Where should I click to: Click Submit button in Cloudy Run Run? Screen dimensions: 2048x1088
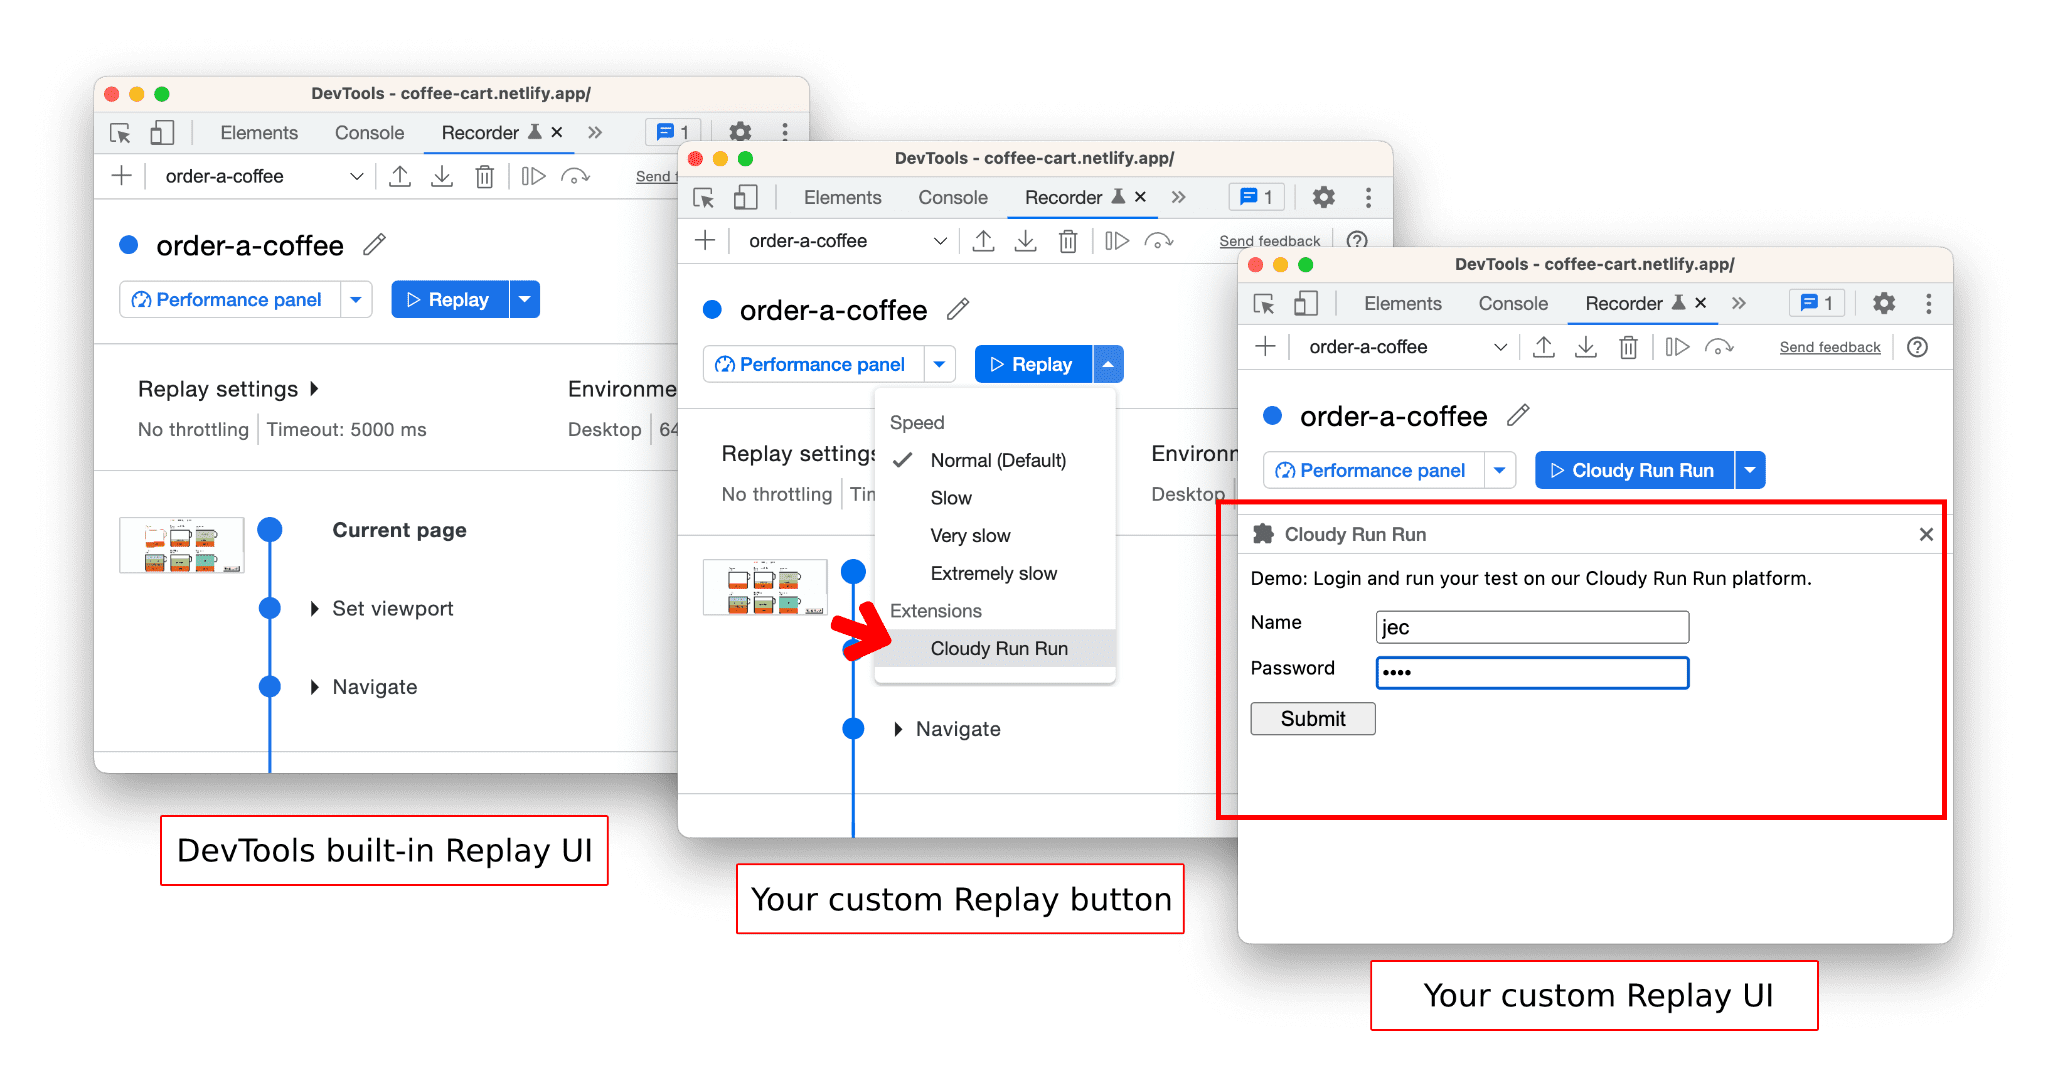point(1311,718)
